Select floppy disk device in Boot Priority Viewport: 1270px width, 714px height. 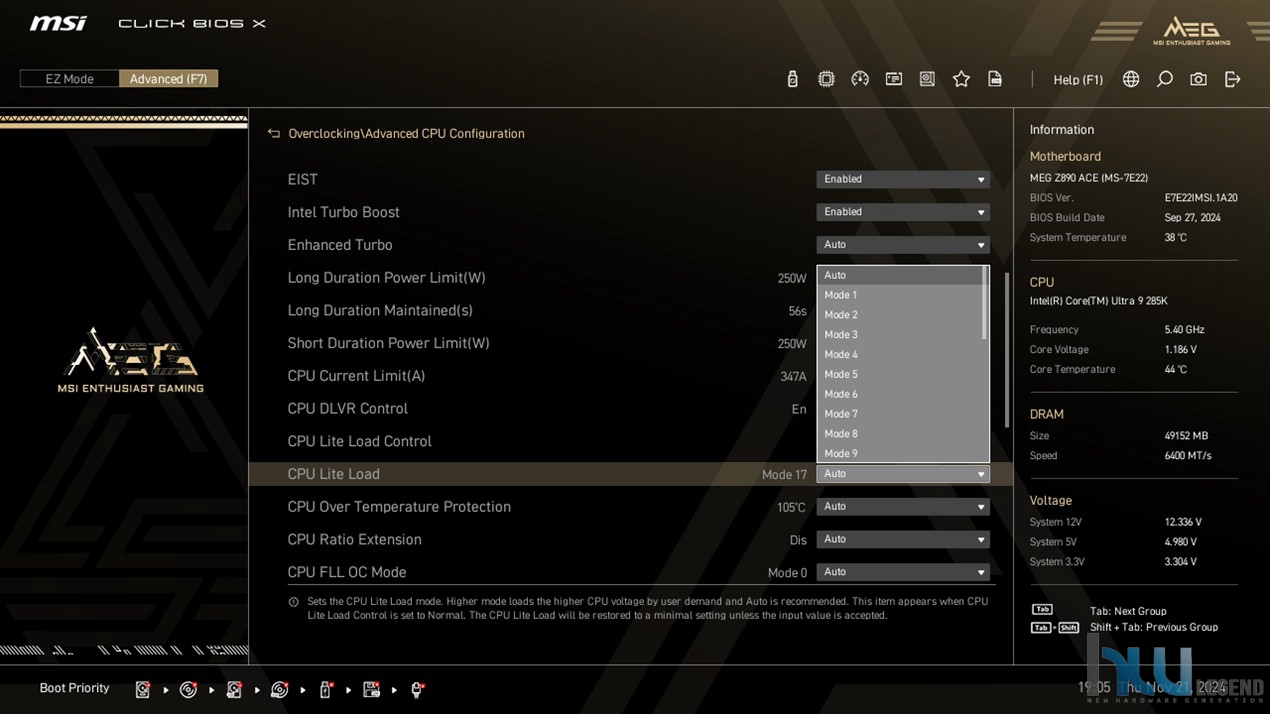click(x=371, y=689)
